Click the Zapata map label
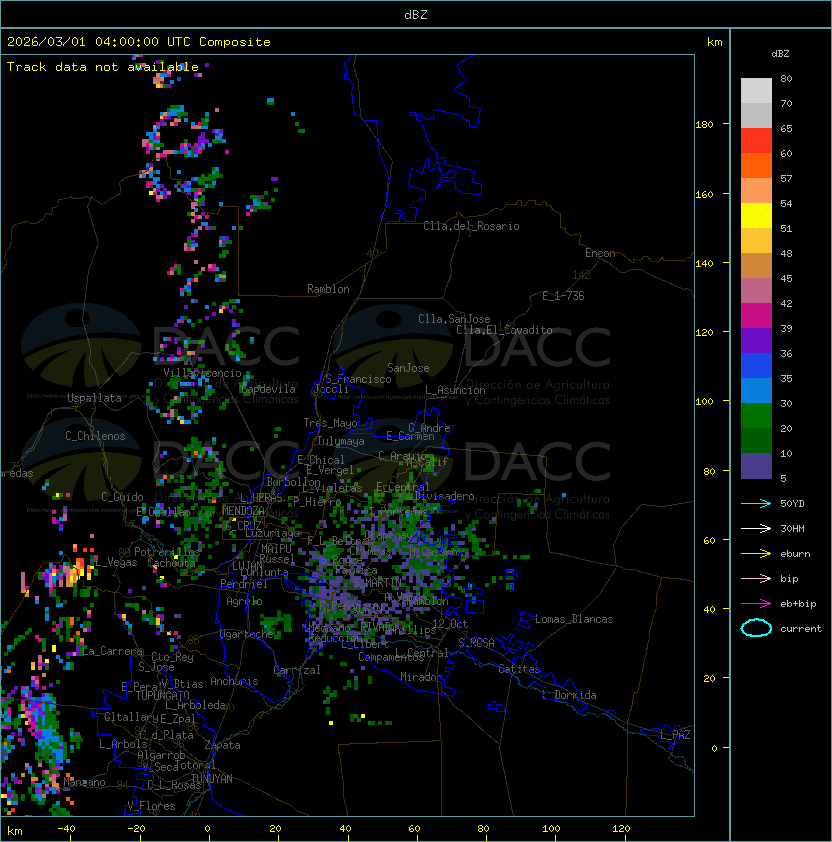 222,745
